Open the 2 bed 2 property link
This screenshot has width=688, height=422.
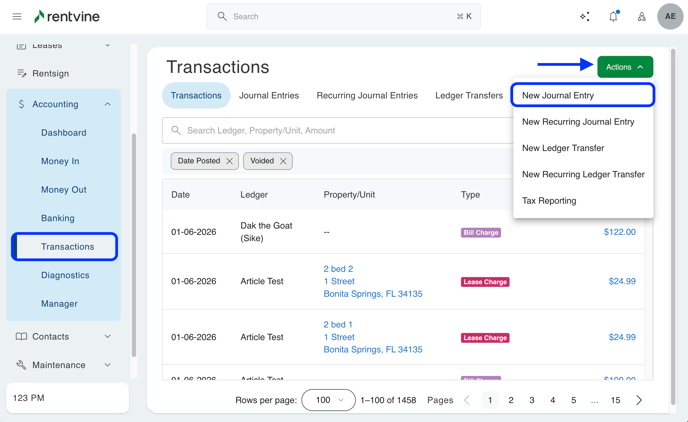[x=338, y=269]
